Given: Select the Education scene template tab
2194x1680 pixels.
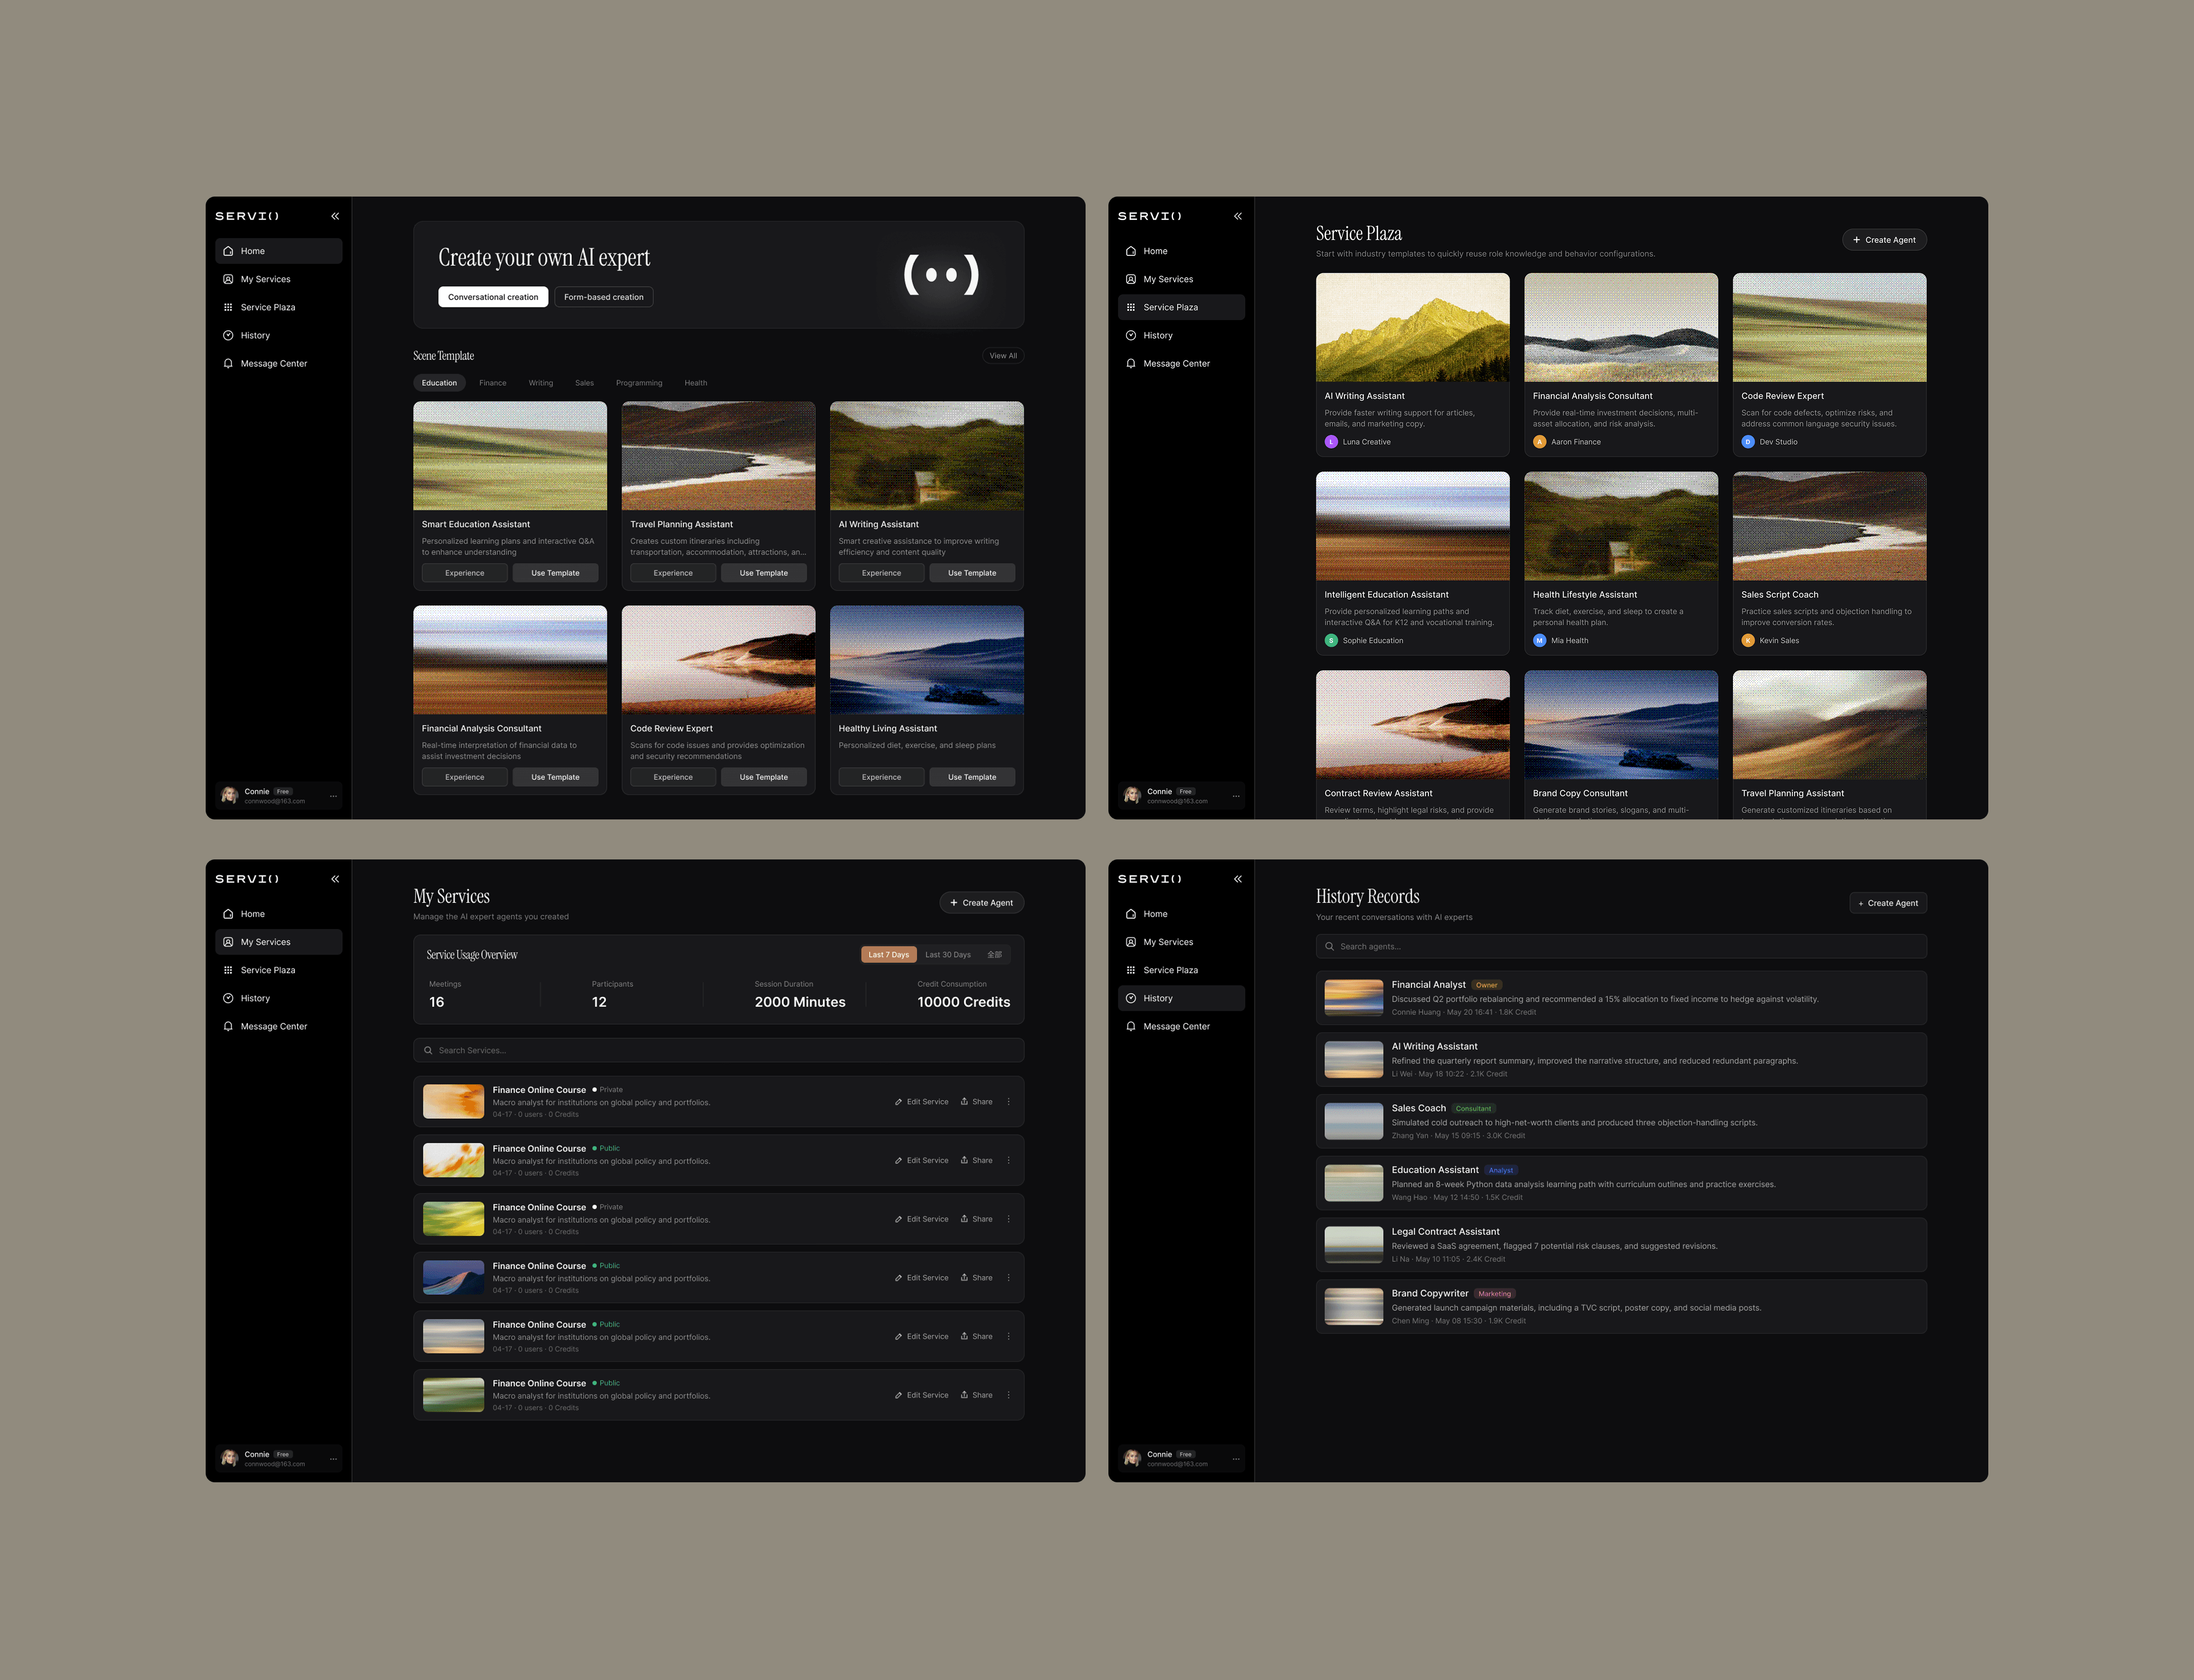Looking at the screenshot, I should (439, 383).
